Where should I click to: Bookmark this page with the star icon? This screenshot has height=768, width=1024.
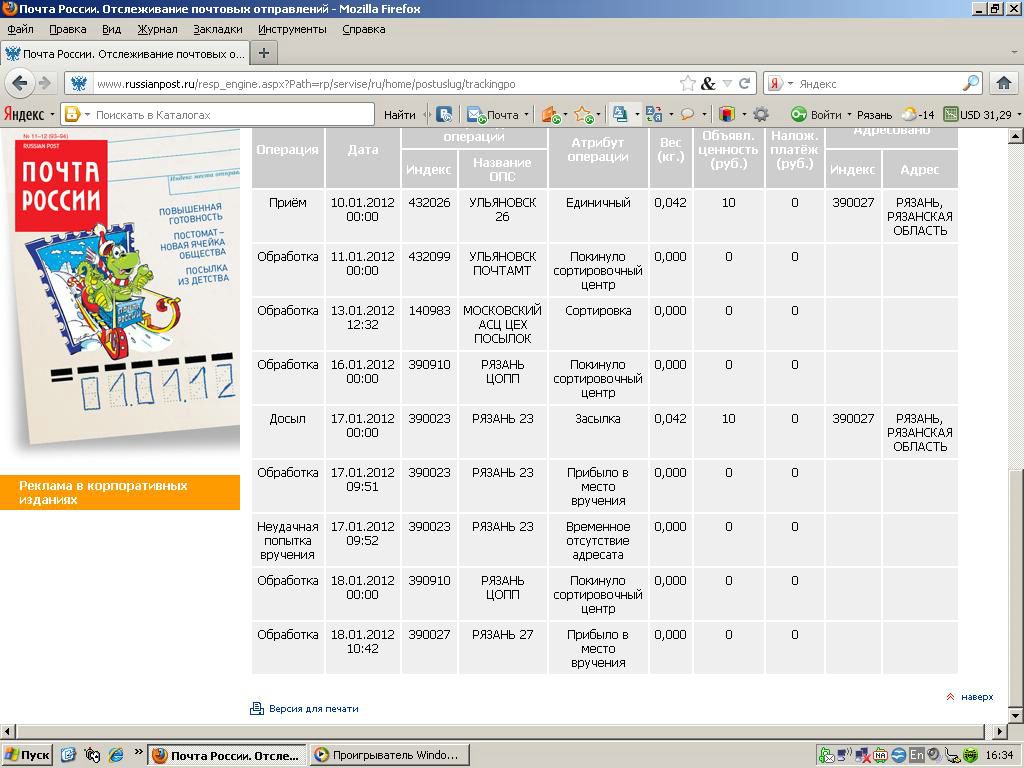[x=688, y=84]
